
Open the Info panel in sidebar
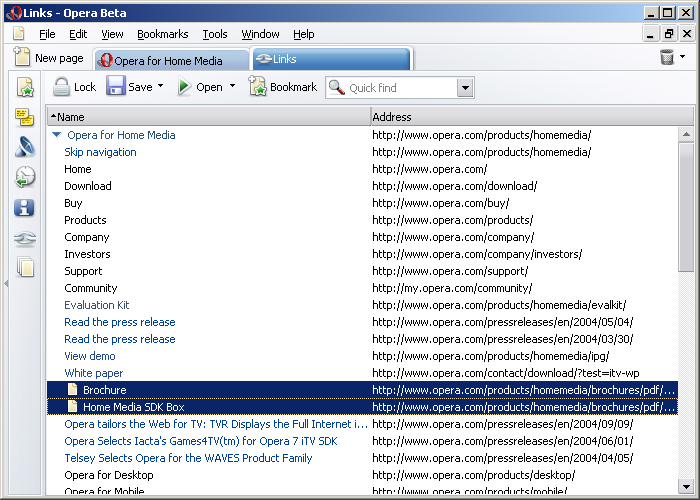[x=25, y=208]
